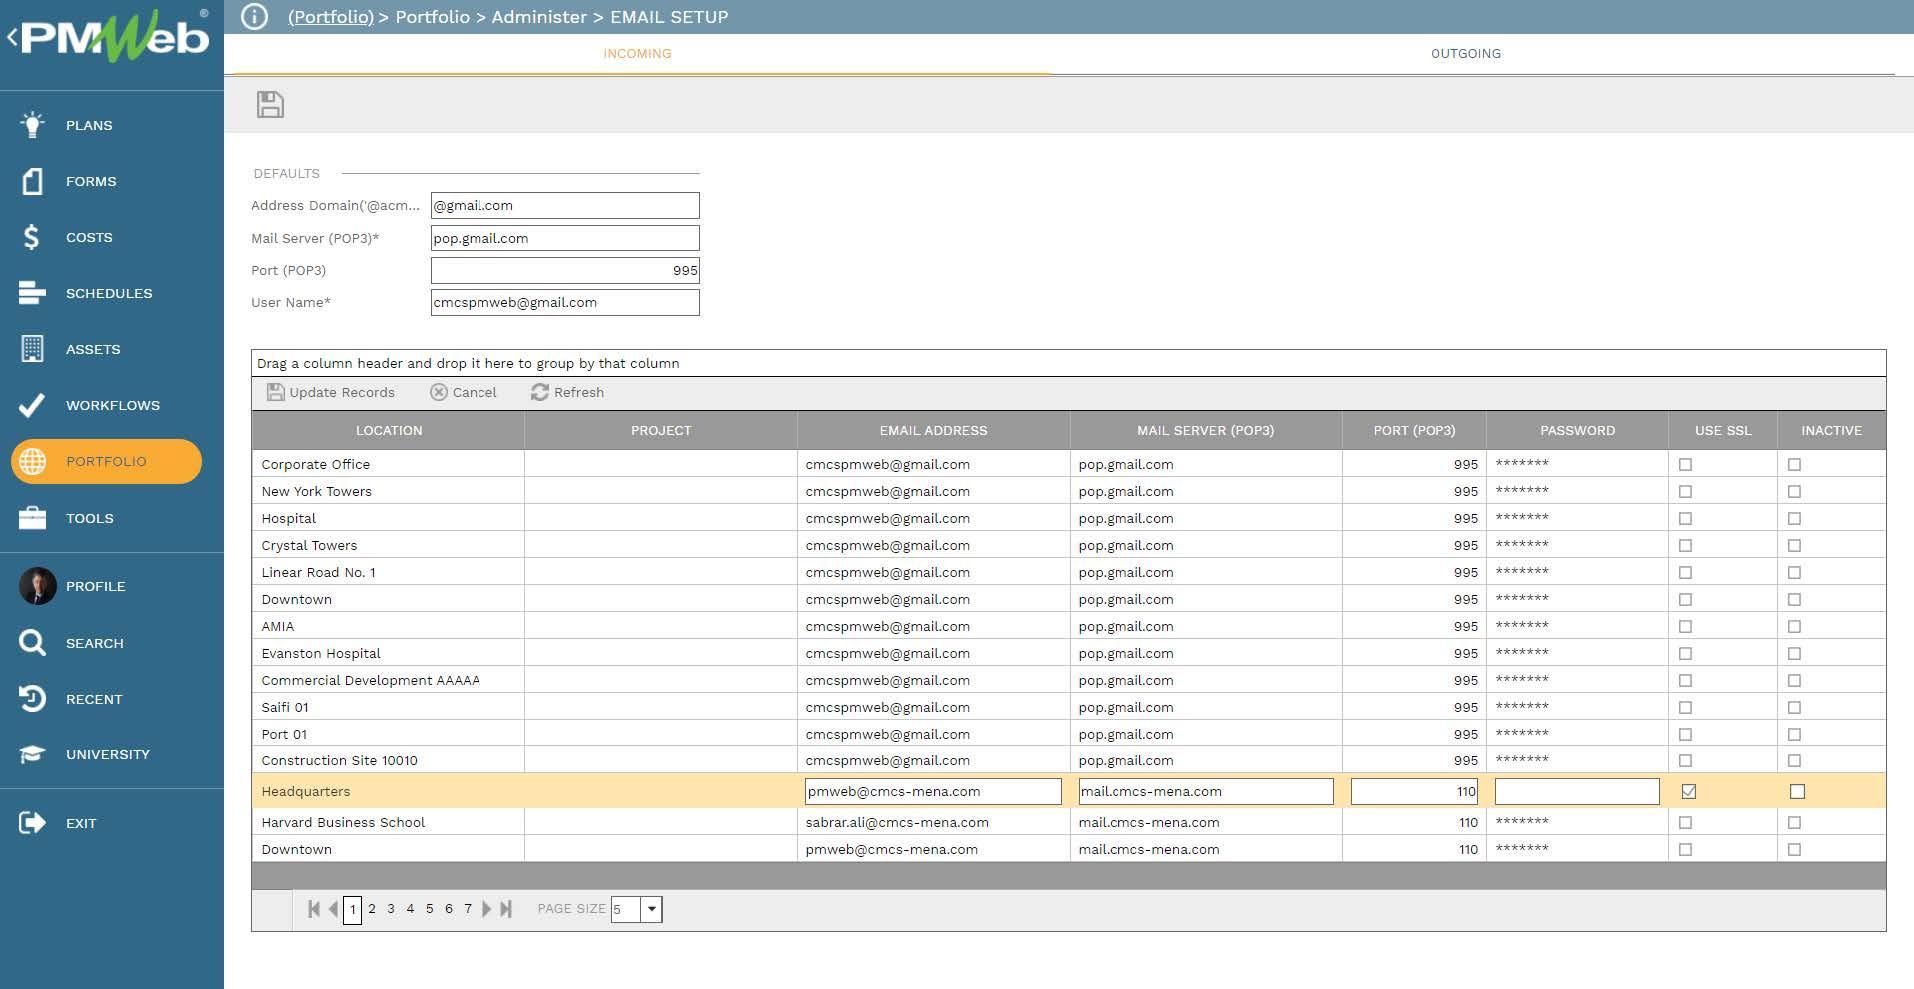Click the Portfolio globe icon
This screenshot has width=1914, height=989.
[32, 461]
